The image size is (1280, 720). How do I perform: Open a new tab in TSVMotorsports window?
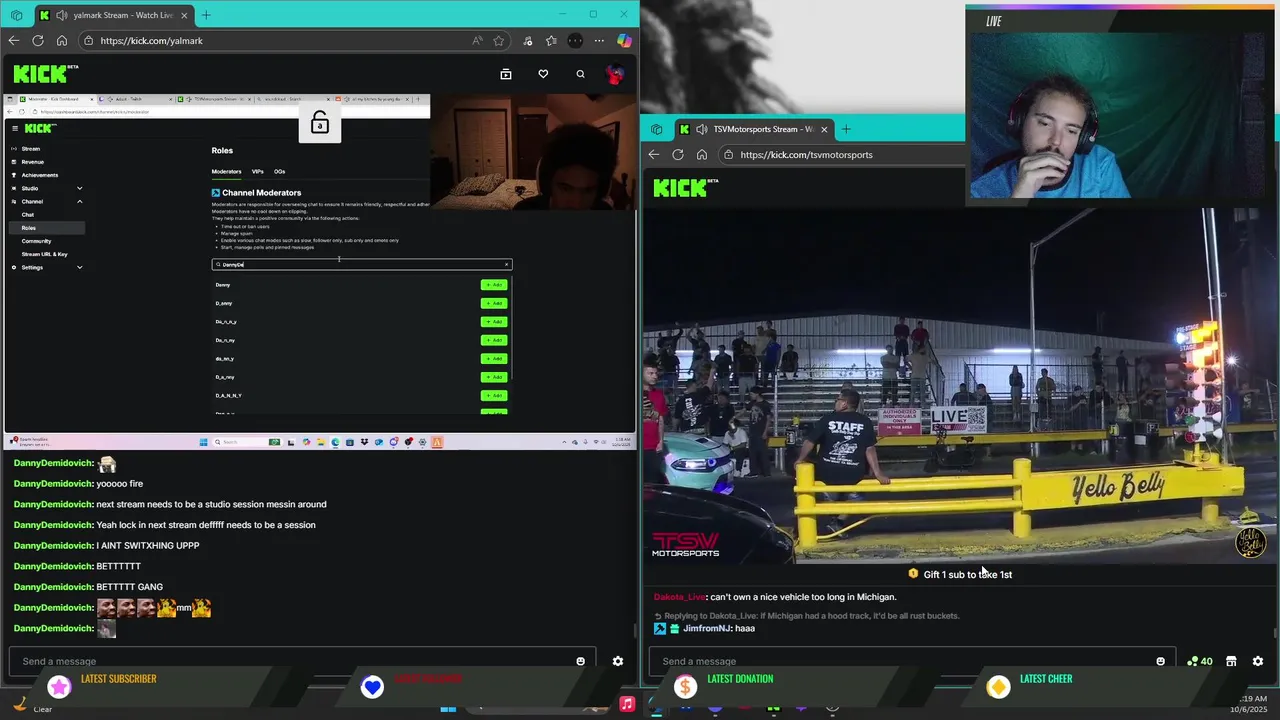(846, 129)
